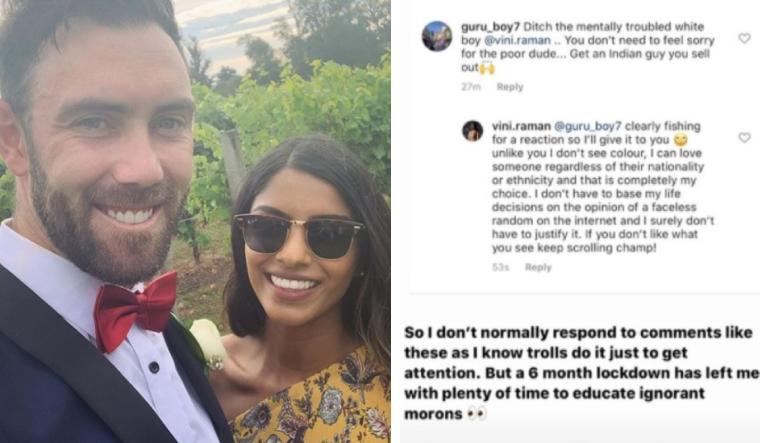Image resolution: width=760 pixels, height=443 pixels.
Task: Click the 53s timestamp under the reply
Action: (500, 268)
